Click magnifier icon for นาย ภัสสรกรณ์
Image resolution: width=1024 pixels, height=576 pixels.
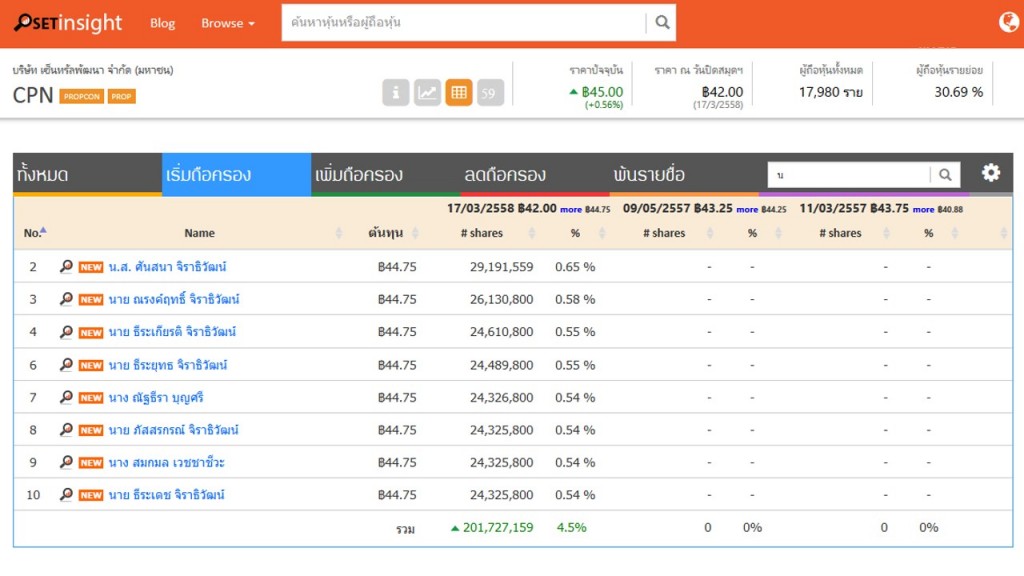point(66,430)
